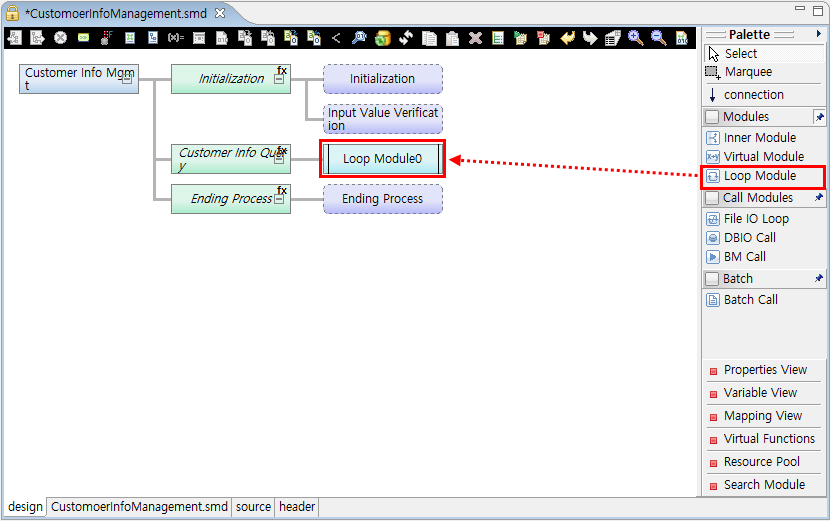Toggle the pin on the Call Modules drawer
Viewport: 830px width, 521px height.
[x=819, y=197]
